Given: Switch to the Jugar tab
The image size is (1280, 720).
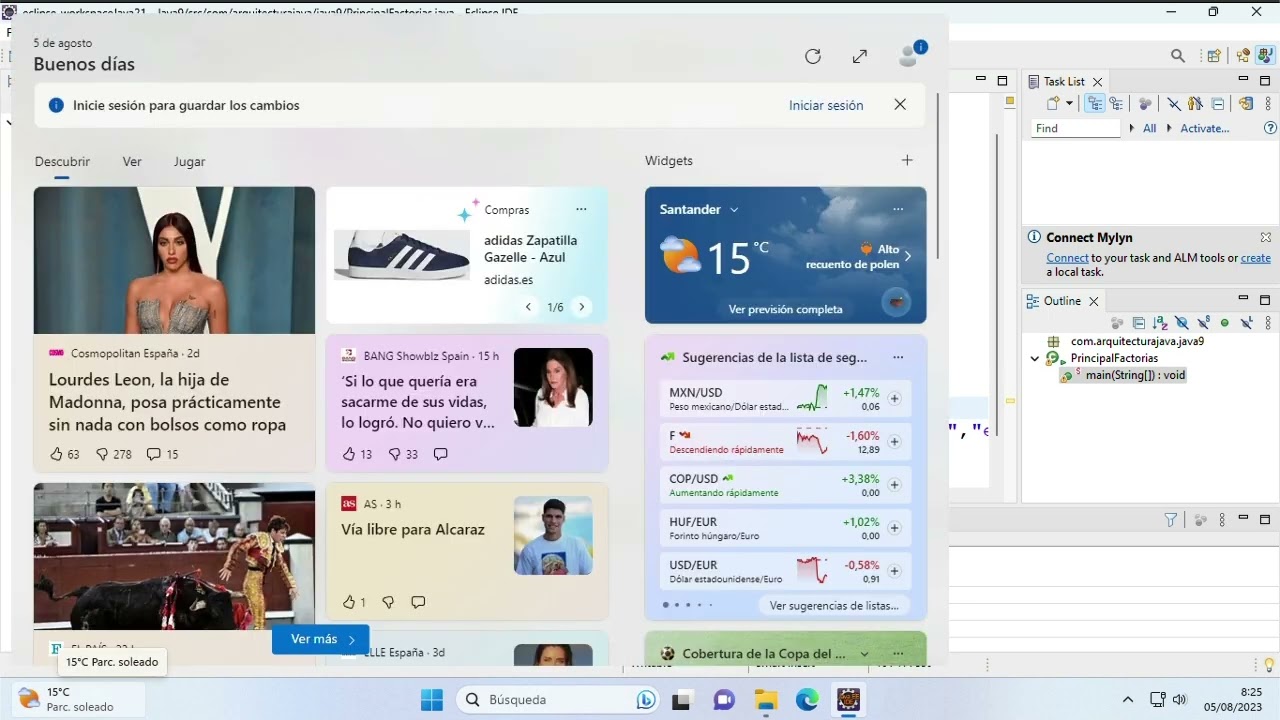Looking at the screenshot, I should [189, 161].
